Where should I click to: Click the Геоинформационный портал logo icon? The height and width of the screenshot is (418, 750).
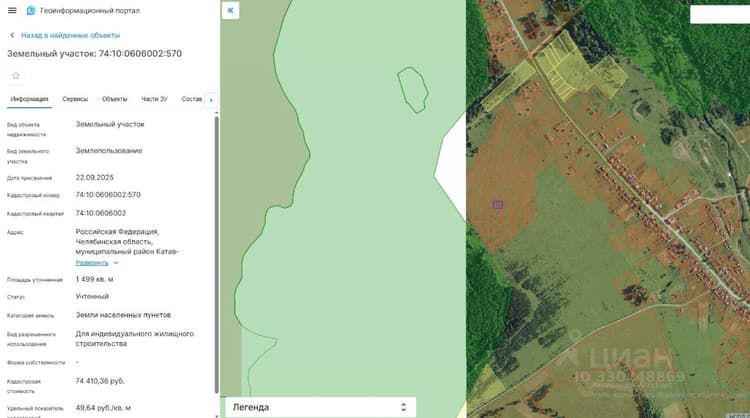(31, 10)
